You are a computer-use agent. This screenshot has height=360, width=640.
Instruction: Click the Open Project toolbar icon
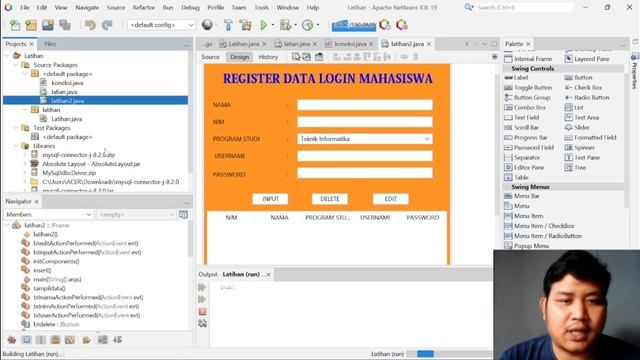click(x=48, y=25)
